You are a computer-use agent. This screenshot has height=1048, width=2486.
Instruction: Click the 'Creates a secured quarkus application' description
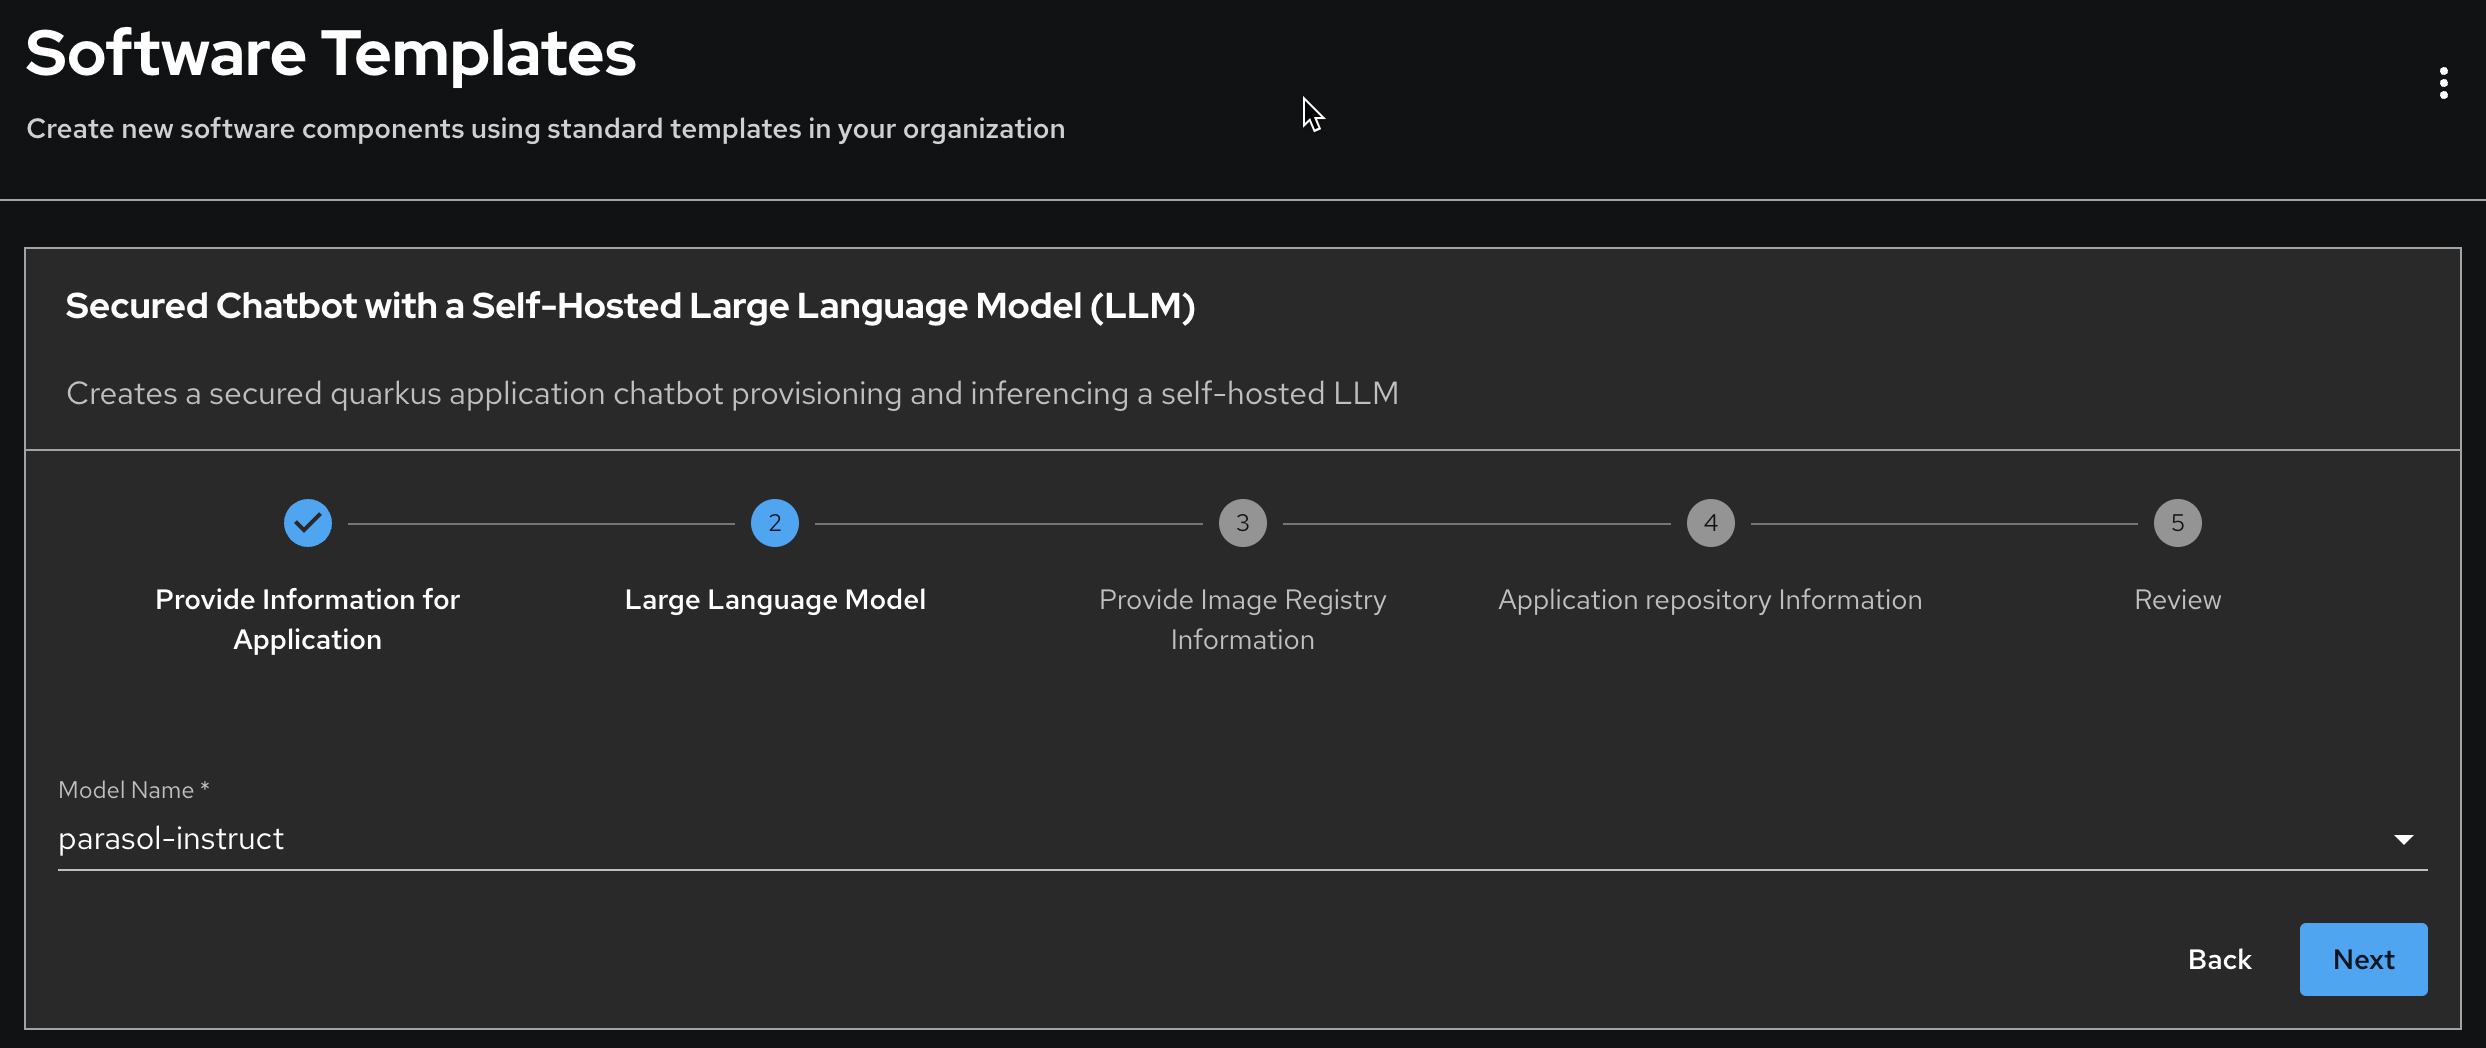[732, 393]
